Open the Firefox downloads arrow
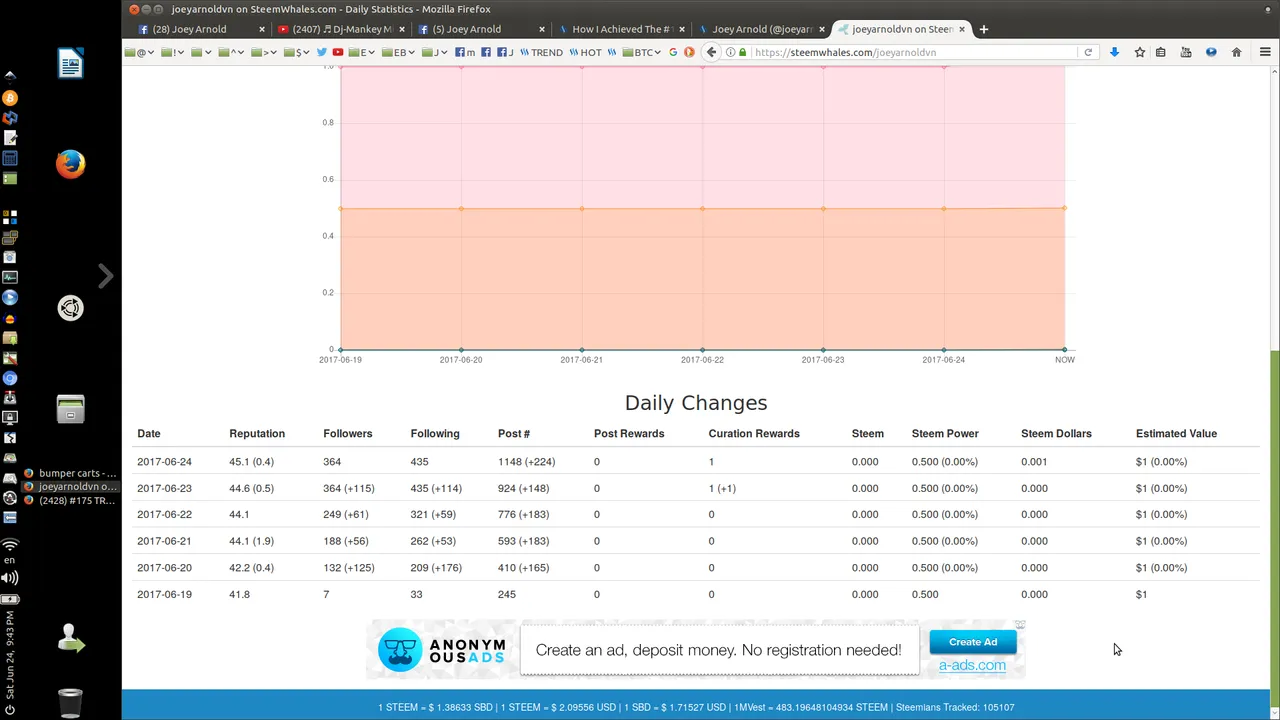This screenshot has height=720, width=1280. [1114, 52]
